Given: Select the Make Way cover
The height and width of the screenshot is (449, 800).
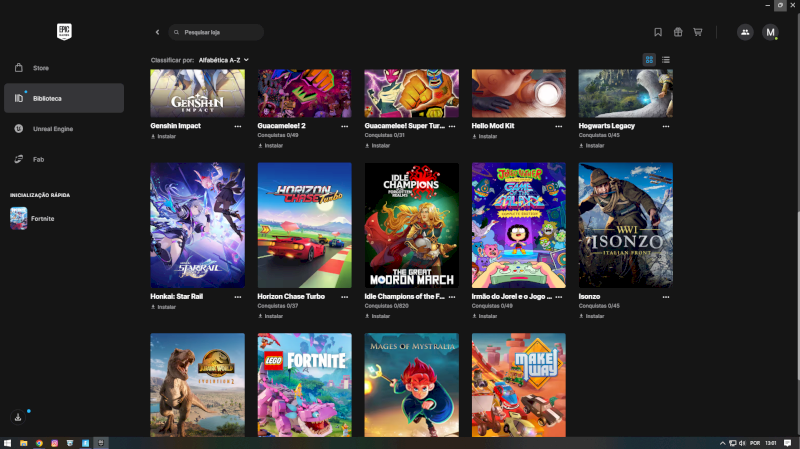Looking at the screenshot, I should coord(519,385).
